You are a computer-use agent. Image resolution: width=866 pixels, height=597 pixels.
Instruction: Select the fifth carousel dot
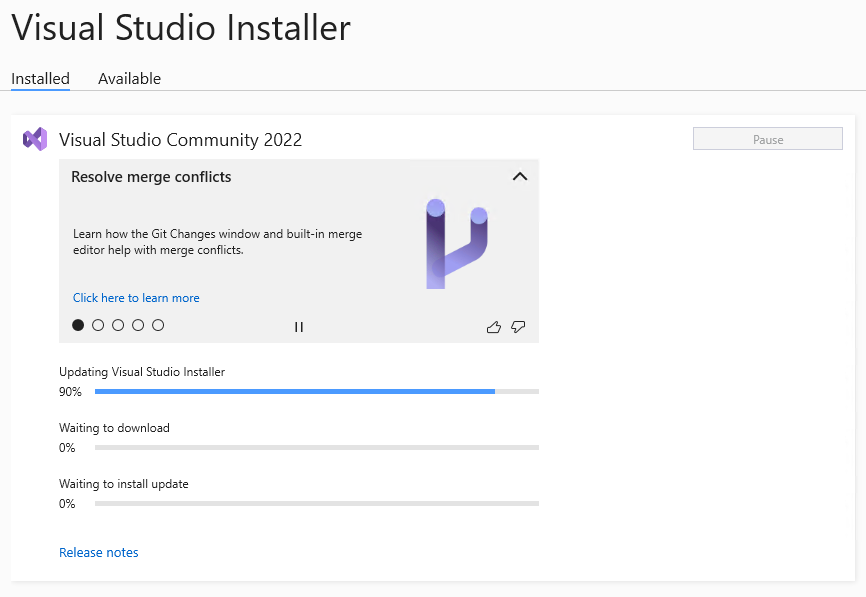coord(158,325)
